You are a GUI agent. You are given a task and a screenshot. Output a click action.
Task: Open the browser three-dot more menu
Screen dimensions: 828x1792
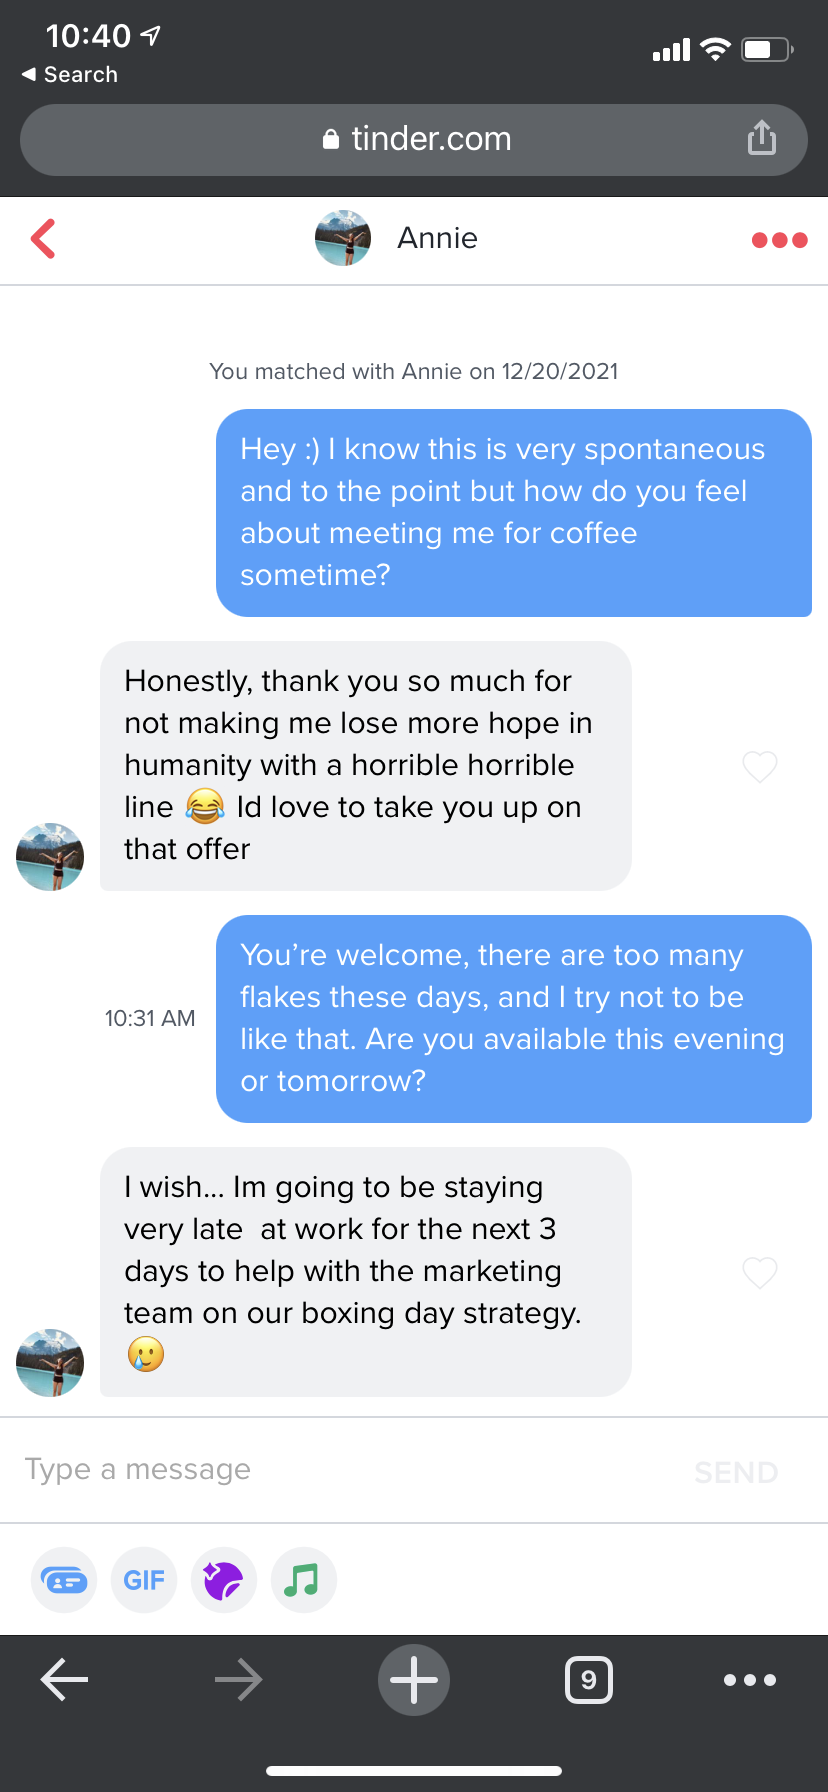click(750, 1680)
